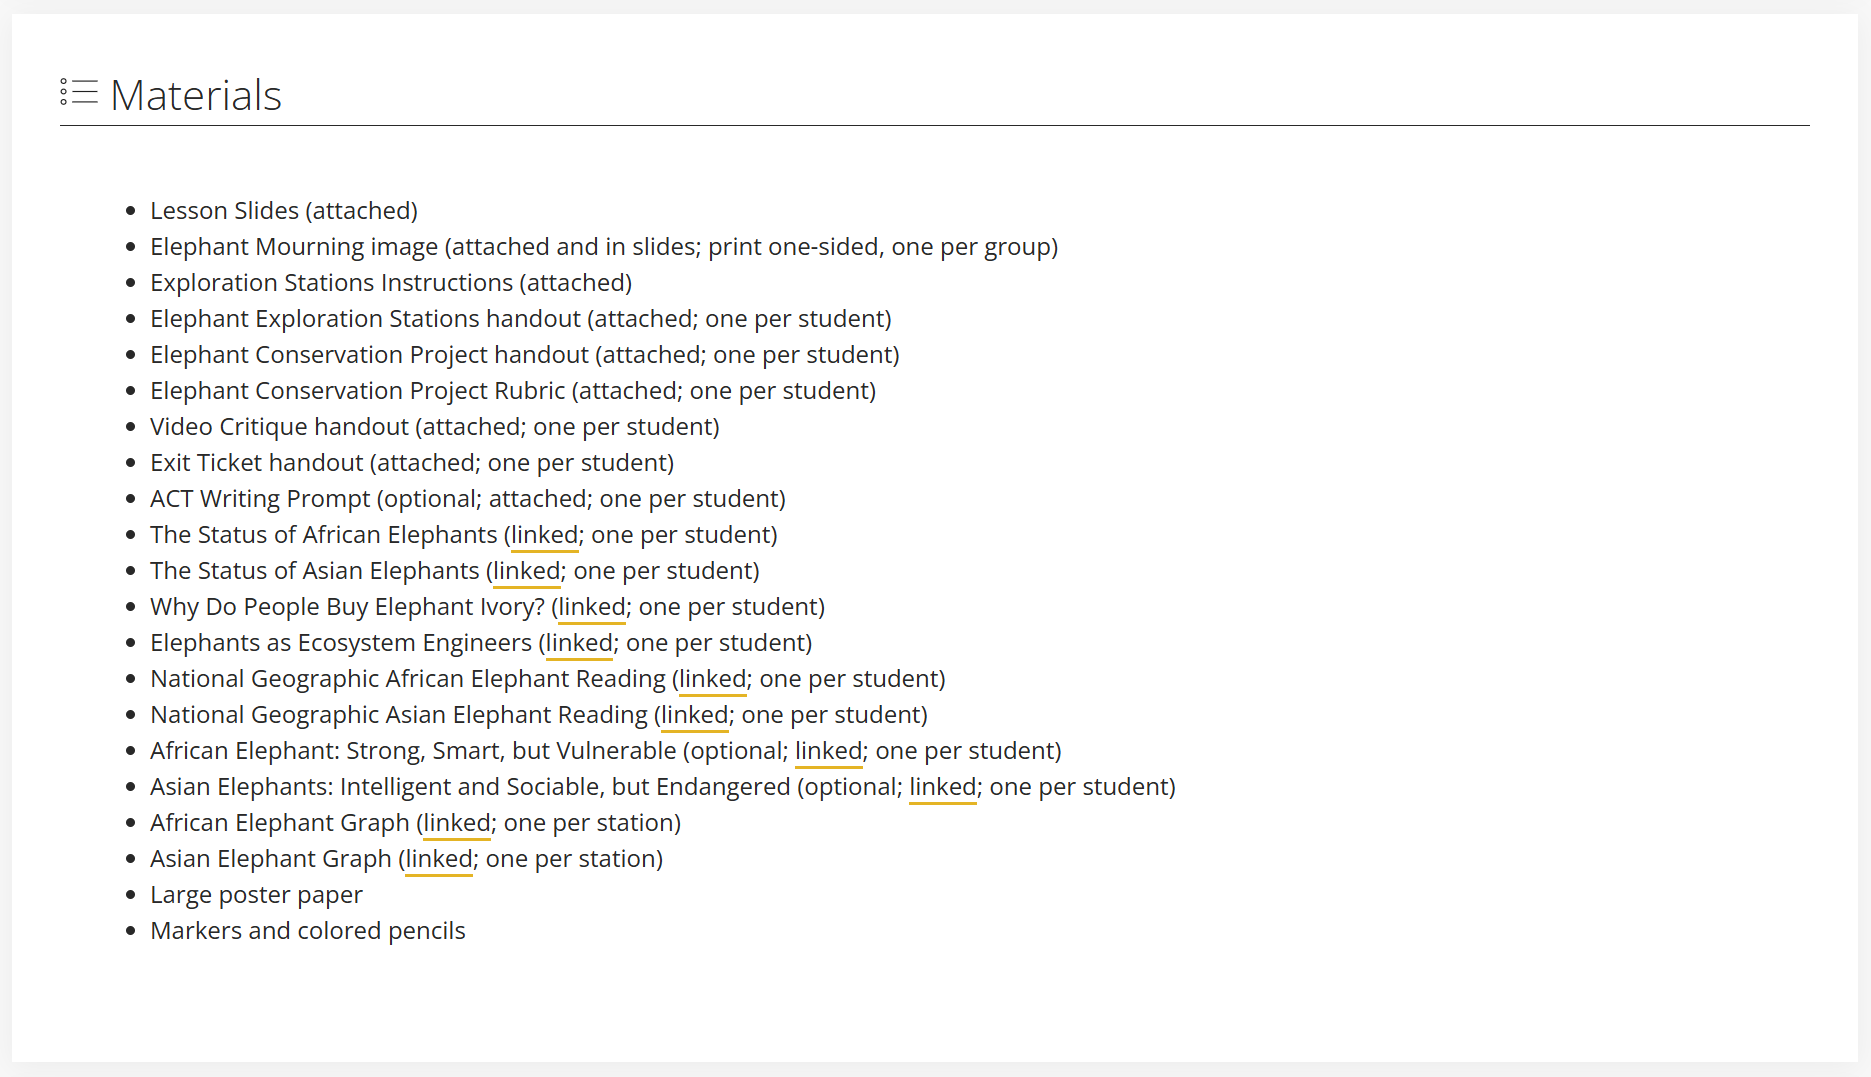
Task: Select the Video Critique handout item
Action: pyautogui.click(x=434, y=427)
